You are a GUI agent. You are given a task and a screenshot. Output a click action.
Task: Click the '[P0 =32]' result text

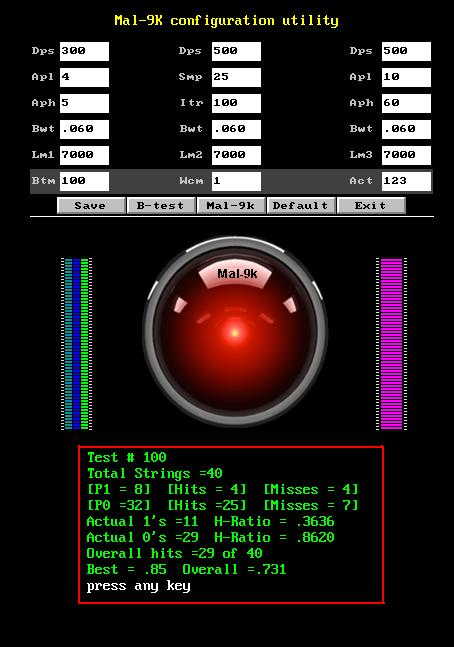(119, 505)
